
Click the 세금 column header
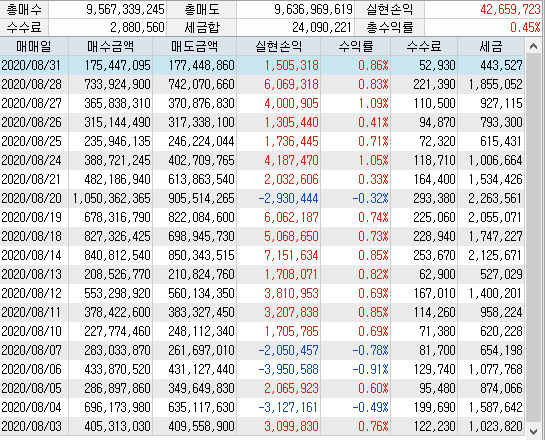(491, 46)
